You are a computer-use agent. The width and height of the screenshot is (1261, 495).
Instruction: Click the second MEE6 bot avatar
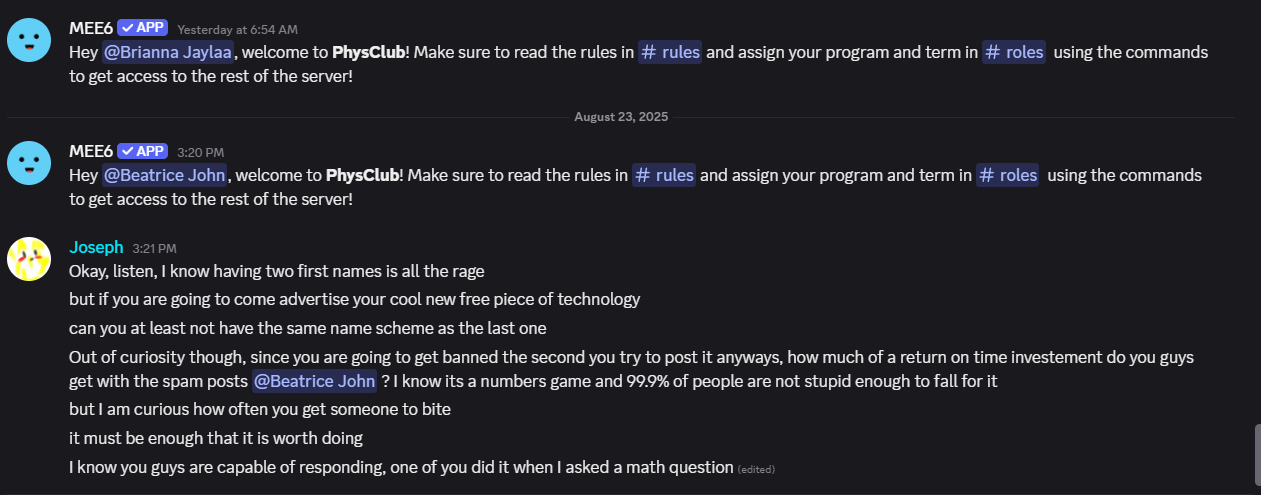point(29,162)
